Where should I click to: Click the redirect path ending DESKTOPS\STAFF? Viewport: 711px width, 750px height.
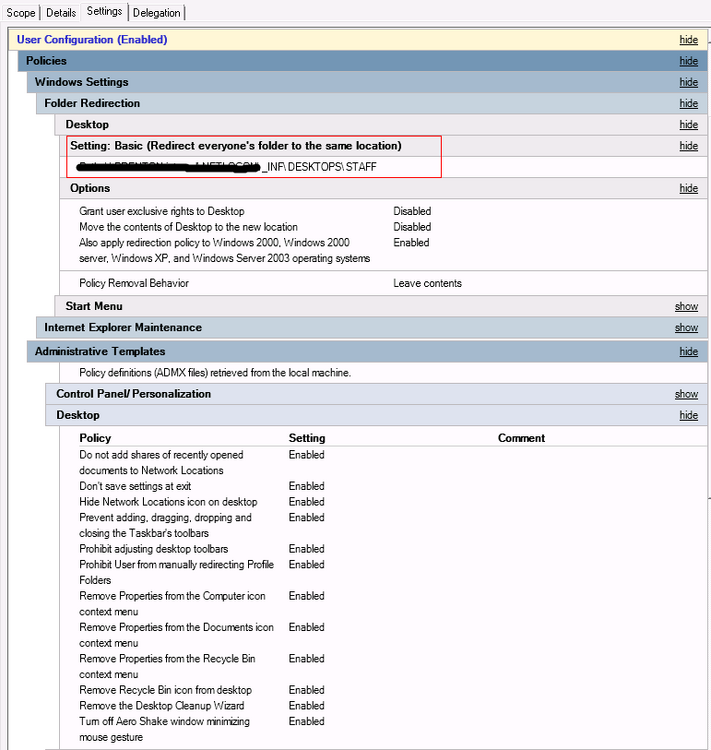(x=227, y=167)
